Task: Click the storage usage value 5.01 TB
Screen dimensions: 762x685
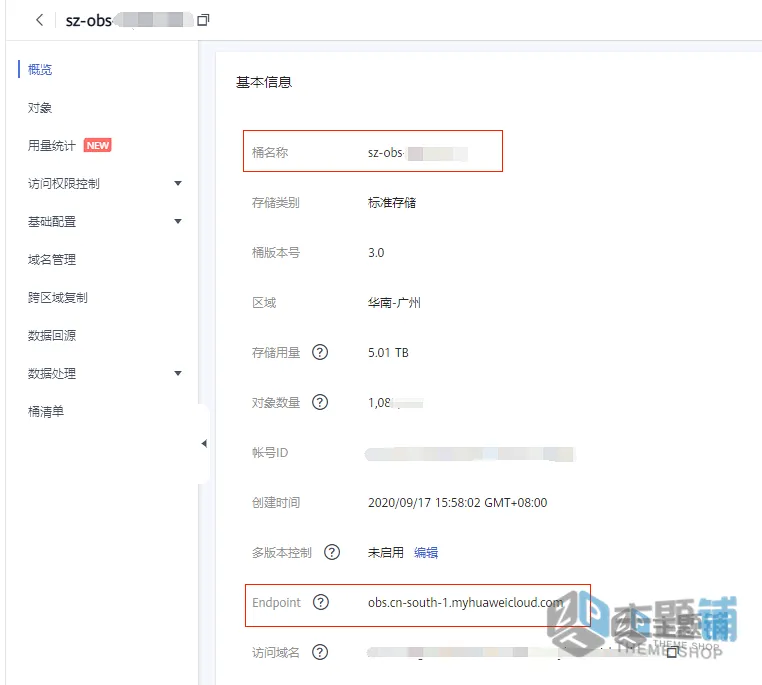Action: [x=388, y=353]
